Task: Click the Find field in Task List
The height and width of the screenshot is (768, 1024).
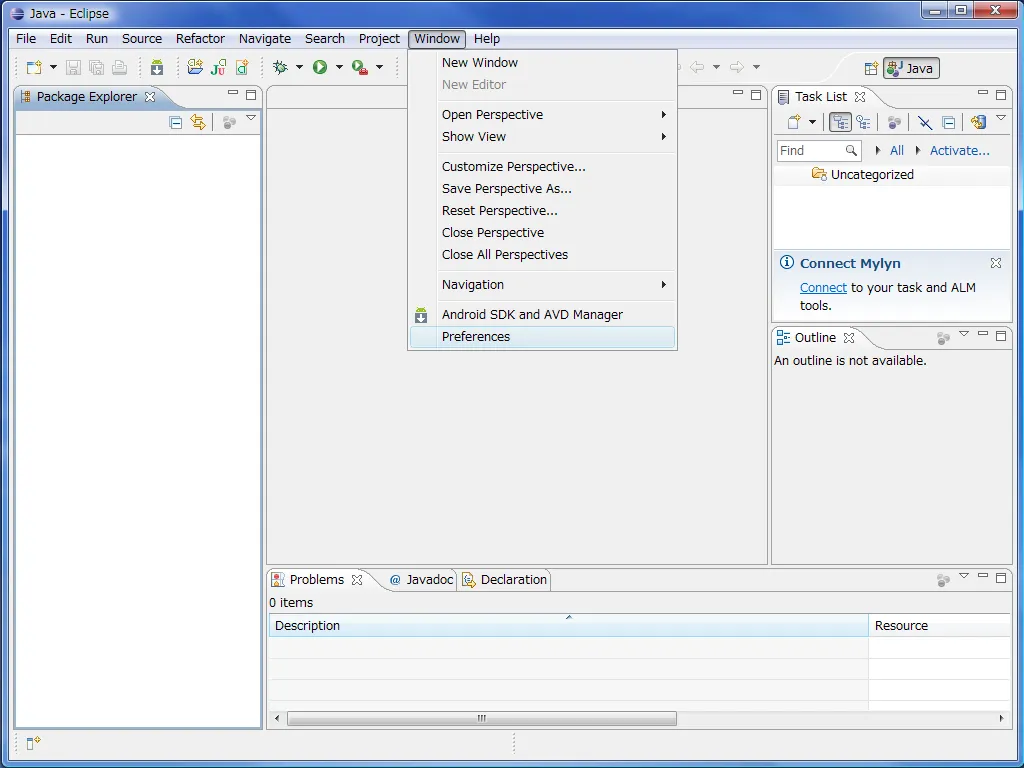Action: 819,150
